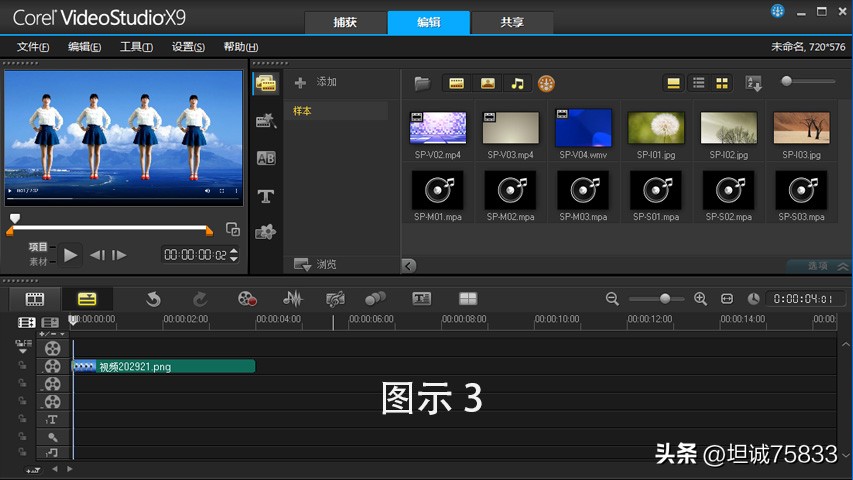Toggle showing audio files in library
Screen dimensions: 853x480
point(517,83)
